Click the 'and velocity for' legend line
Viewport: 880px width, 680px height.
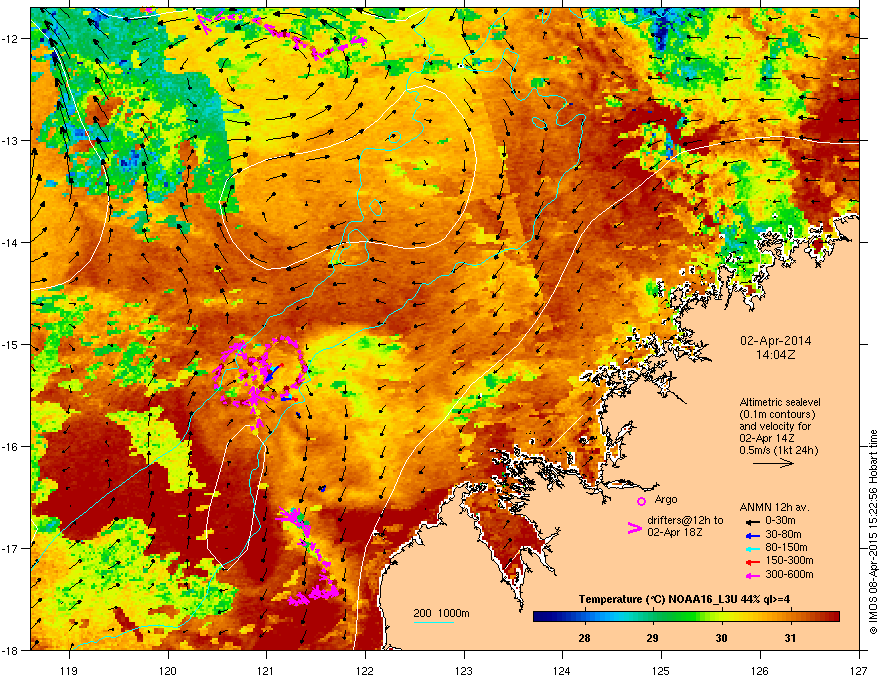775,426
